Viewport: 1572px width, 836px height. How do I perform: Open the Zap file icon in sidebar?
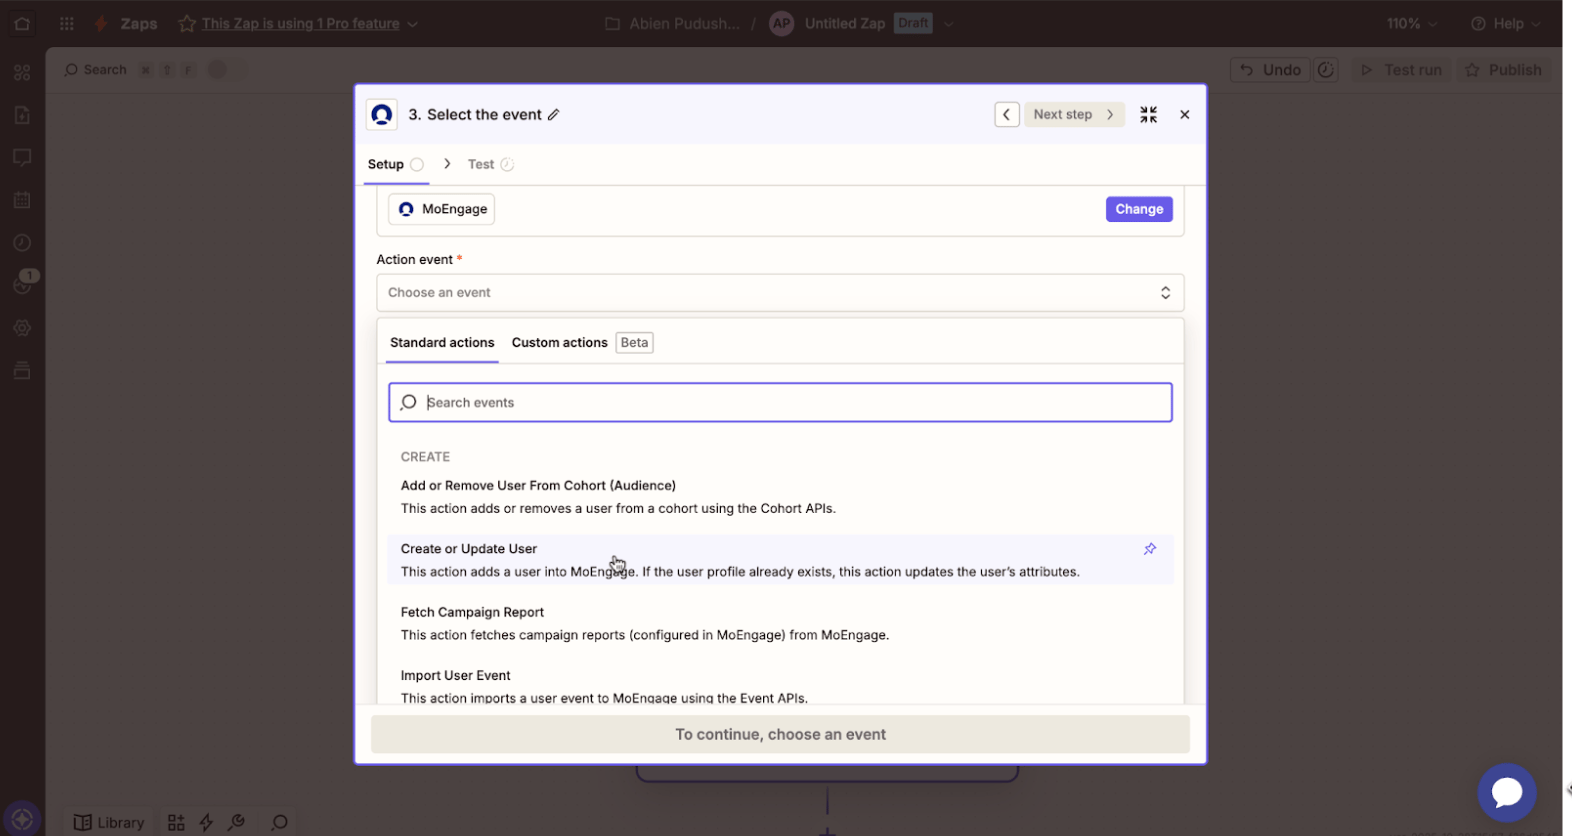(x=22, y=115)
